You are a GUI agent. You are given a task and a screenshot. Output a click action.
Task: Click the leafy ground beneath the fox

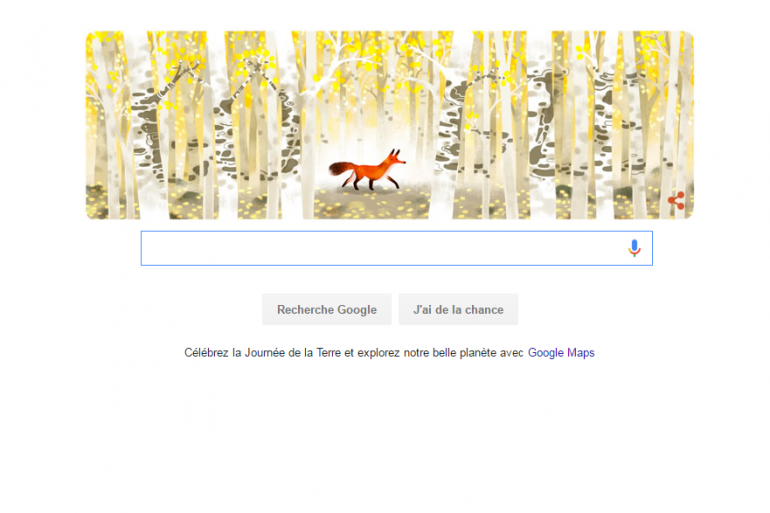[371, 203]
